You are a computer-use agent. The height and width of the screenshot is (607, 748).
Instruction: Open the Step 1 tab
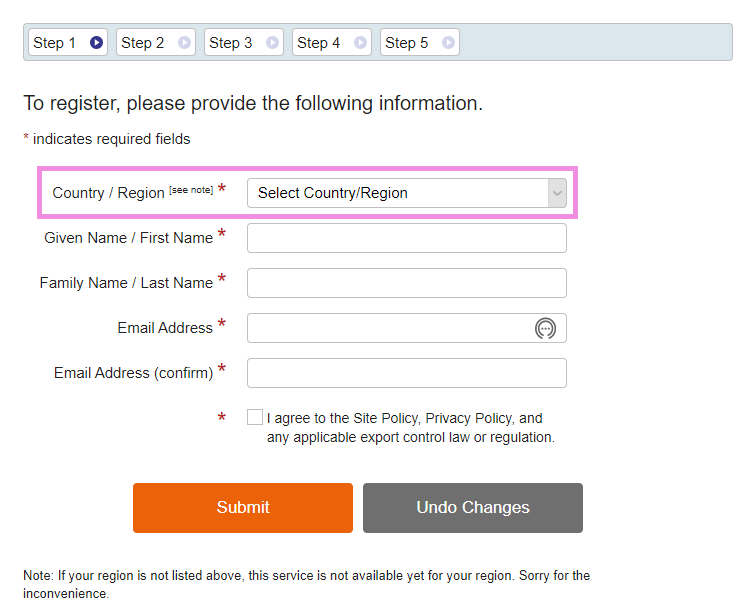pos(55,43)
